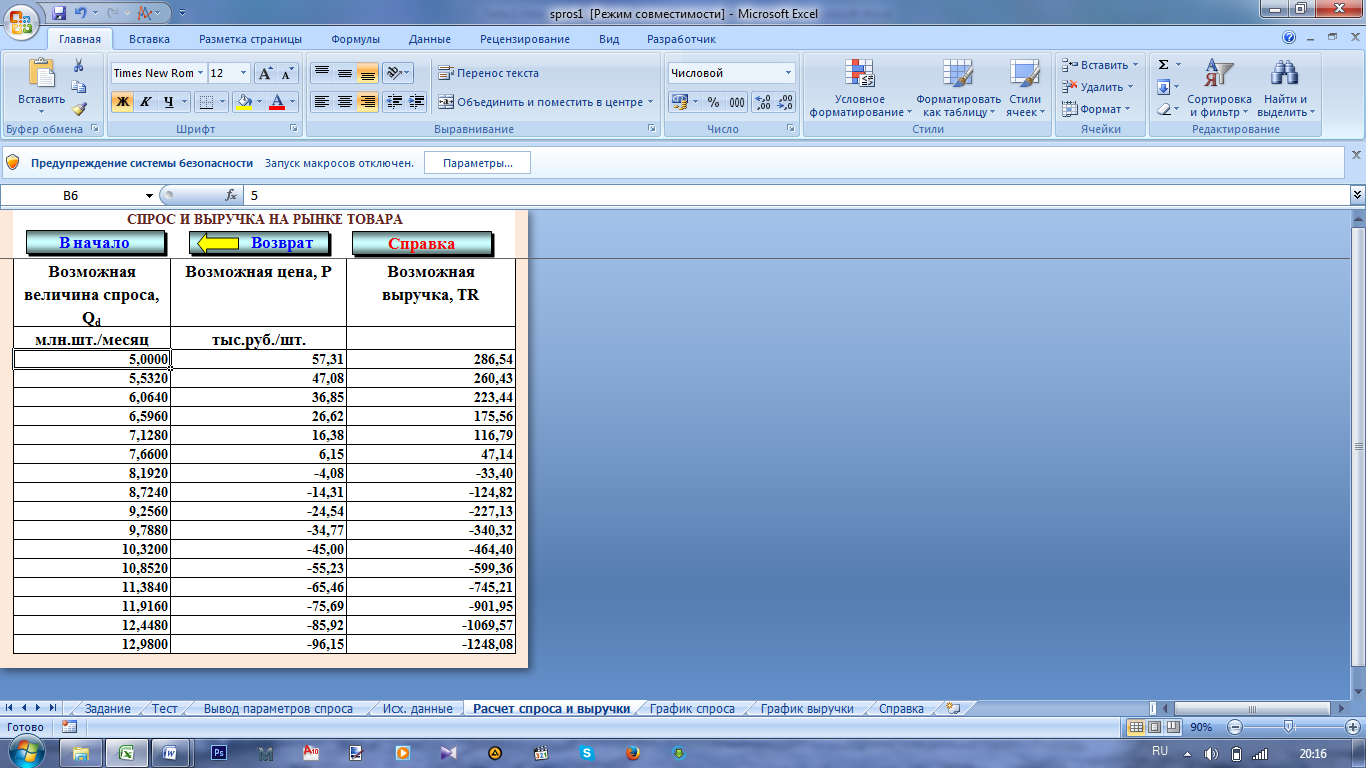Align text to bottom of cell

367,73
